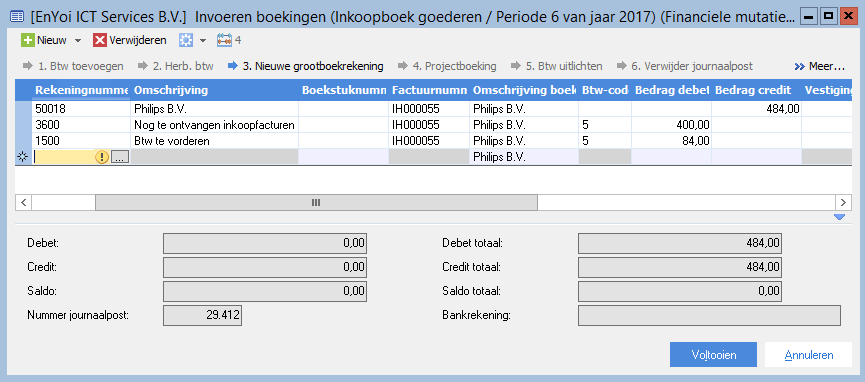Click the Nog te ontvangen inkoopfacturen cell

215,125
